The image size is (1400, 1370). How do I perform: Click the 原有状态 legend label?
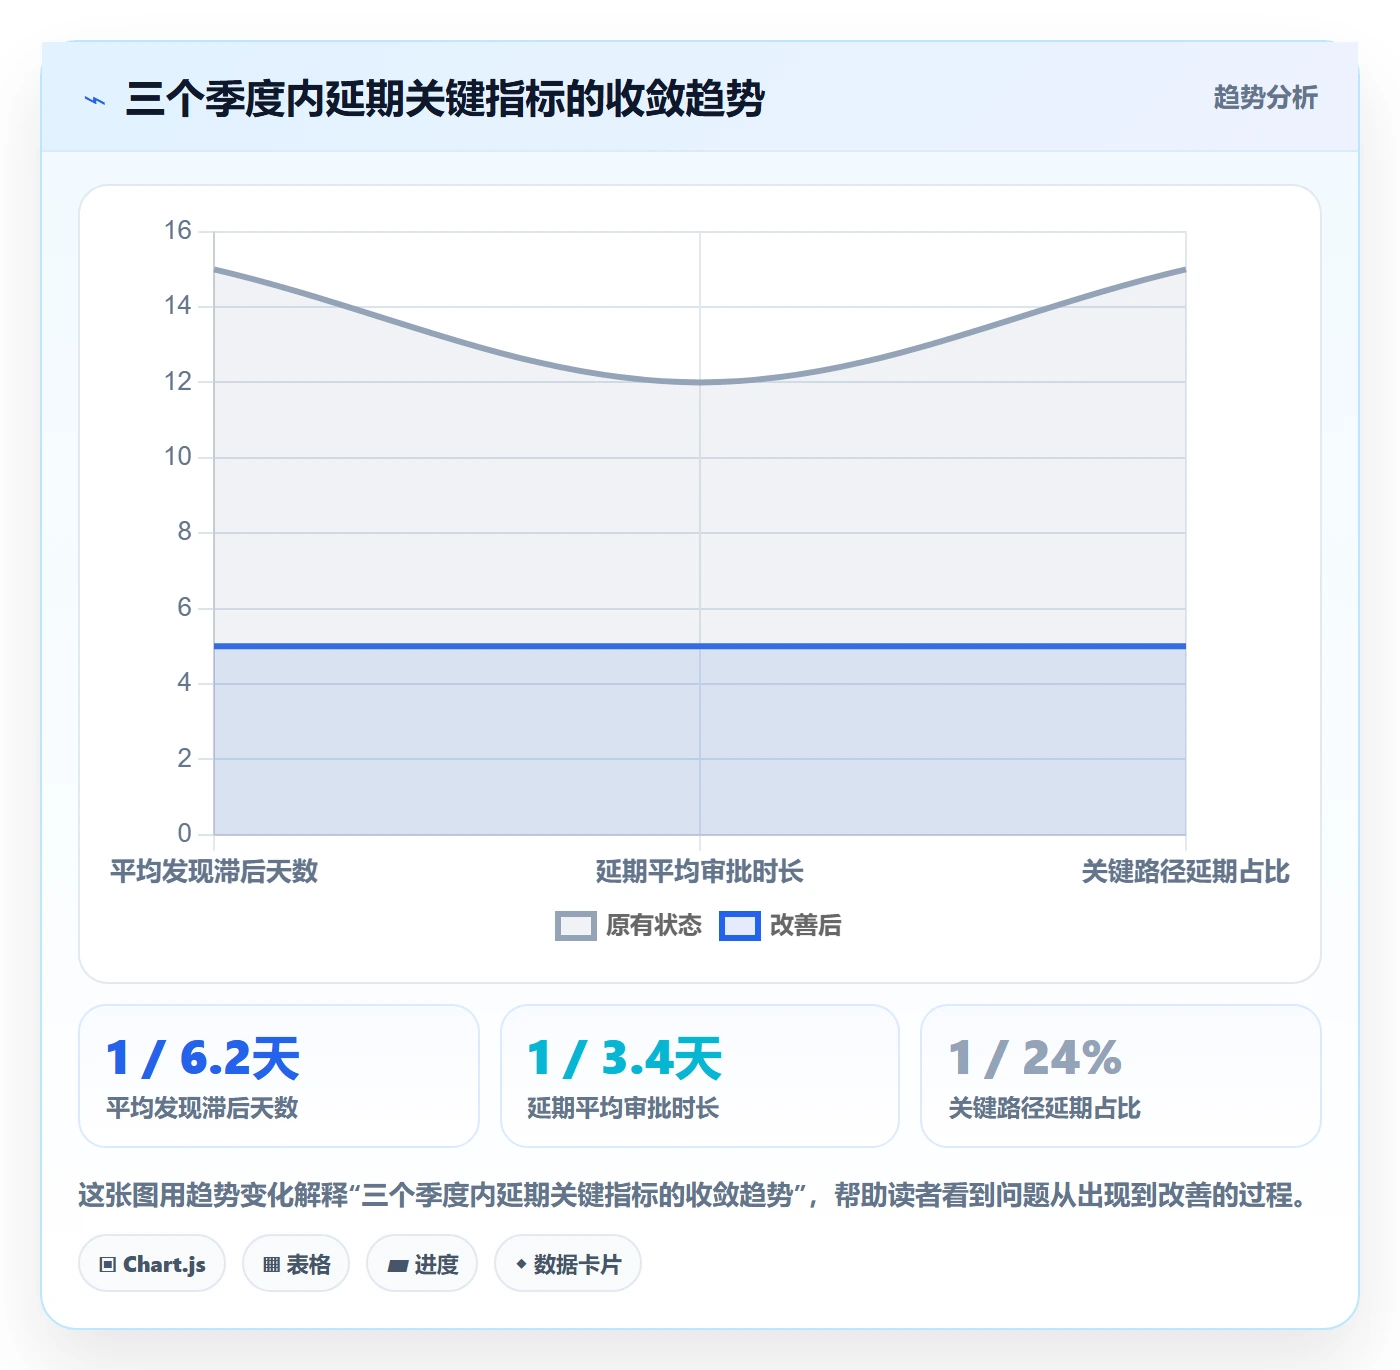[x=654, y=926]
